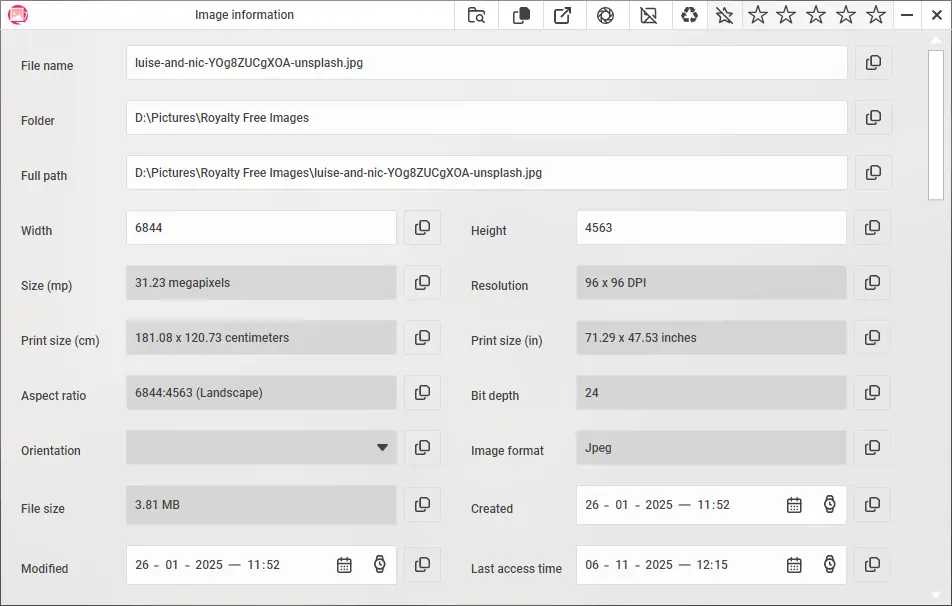Locate file in File Explorer
Image resolution: width=952 pixels, height=606 pixels.
coord(476,15)
